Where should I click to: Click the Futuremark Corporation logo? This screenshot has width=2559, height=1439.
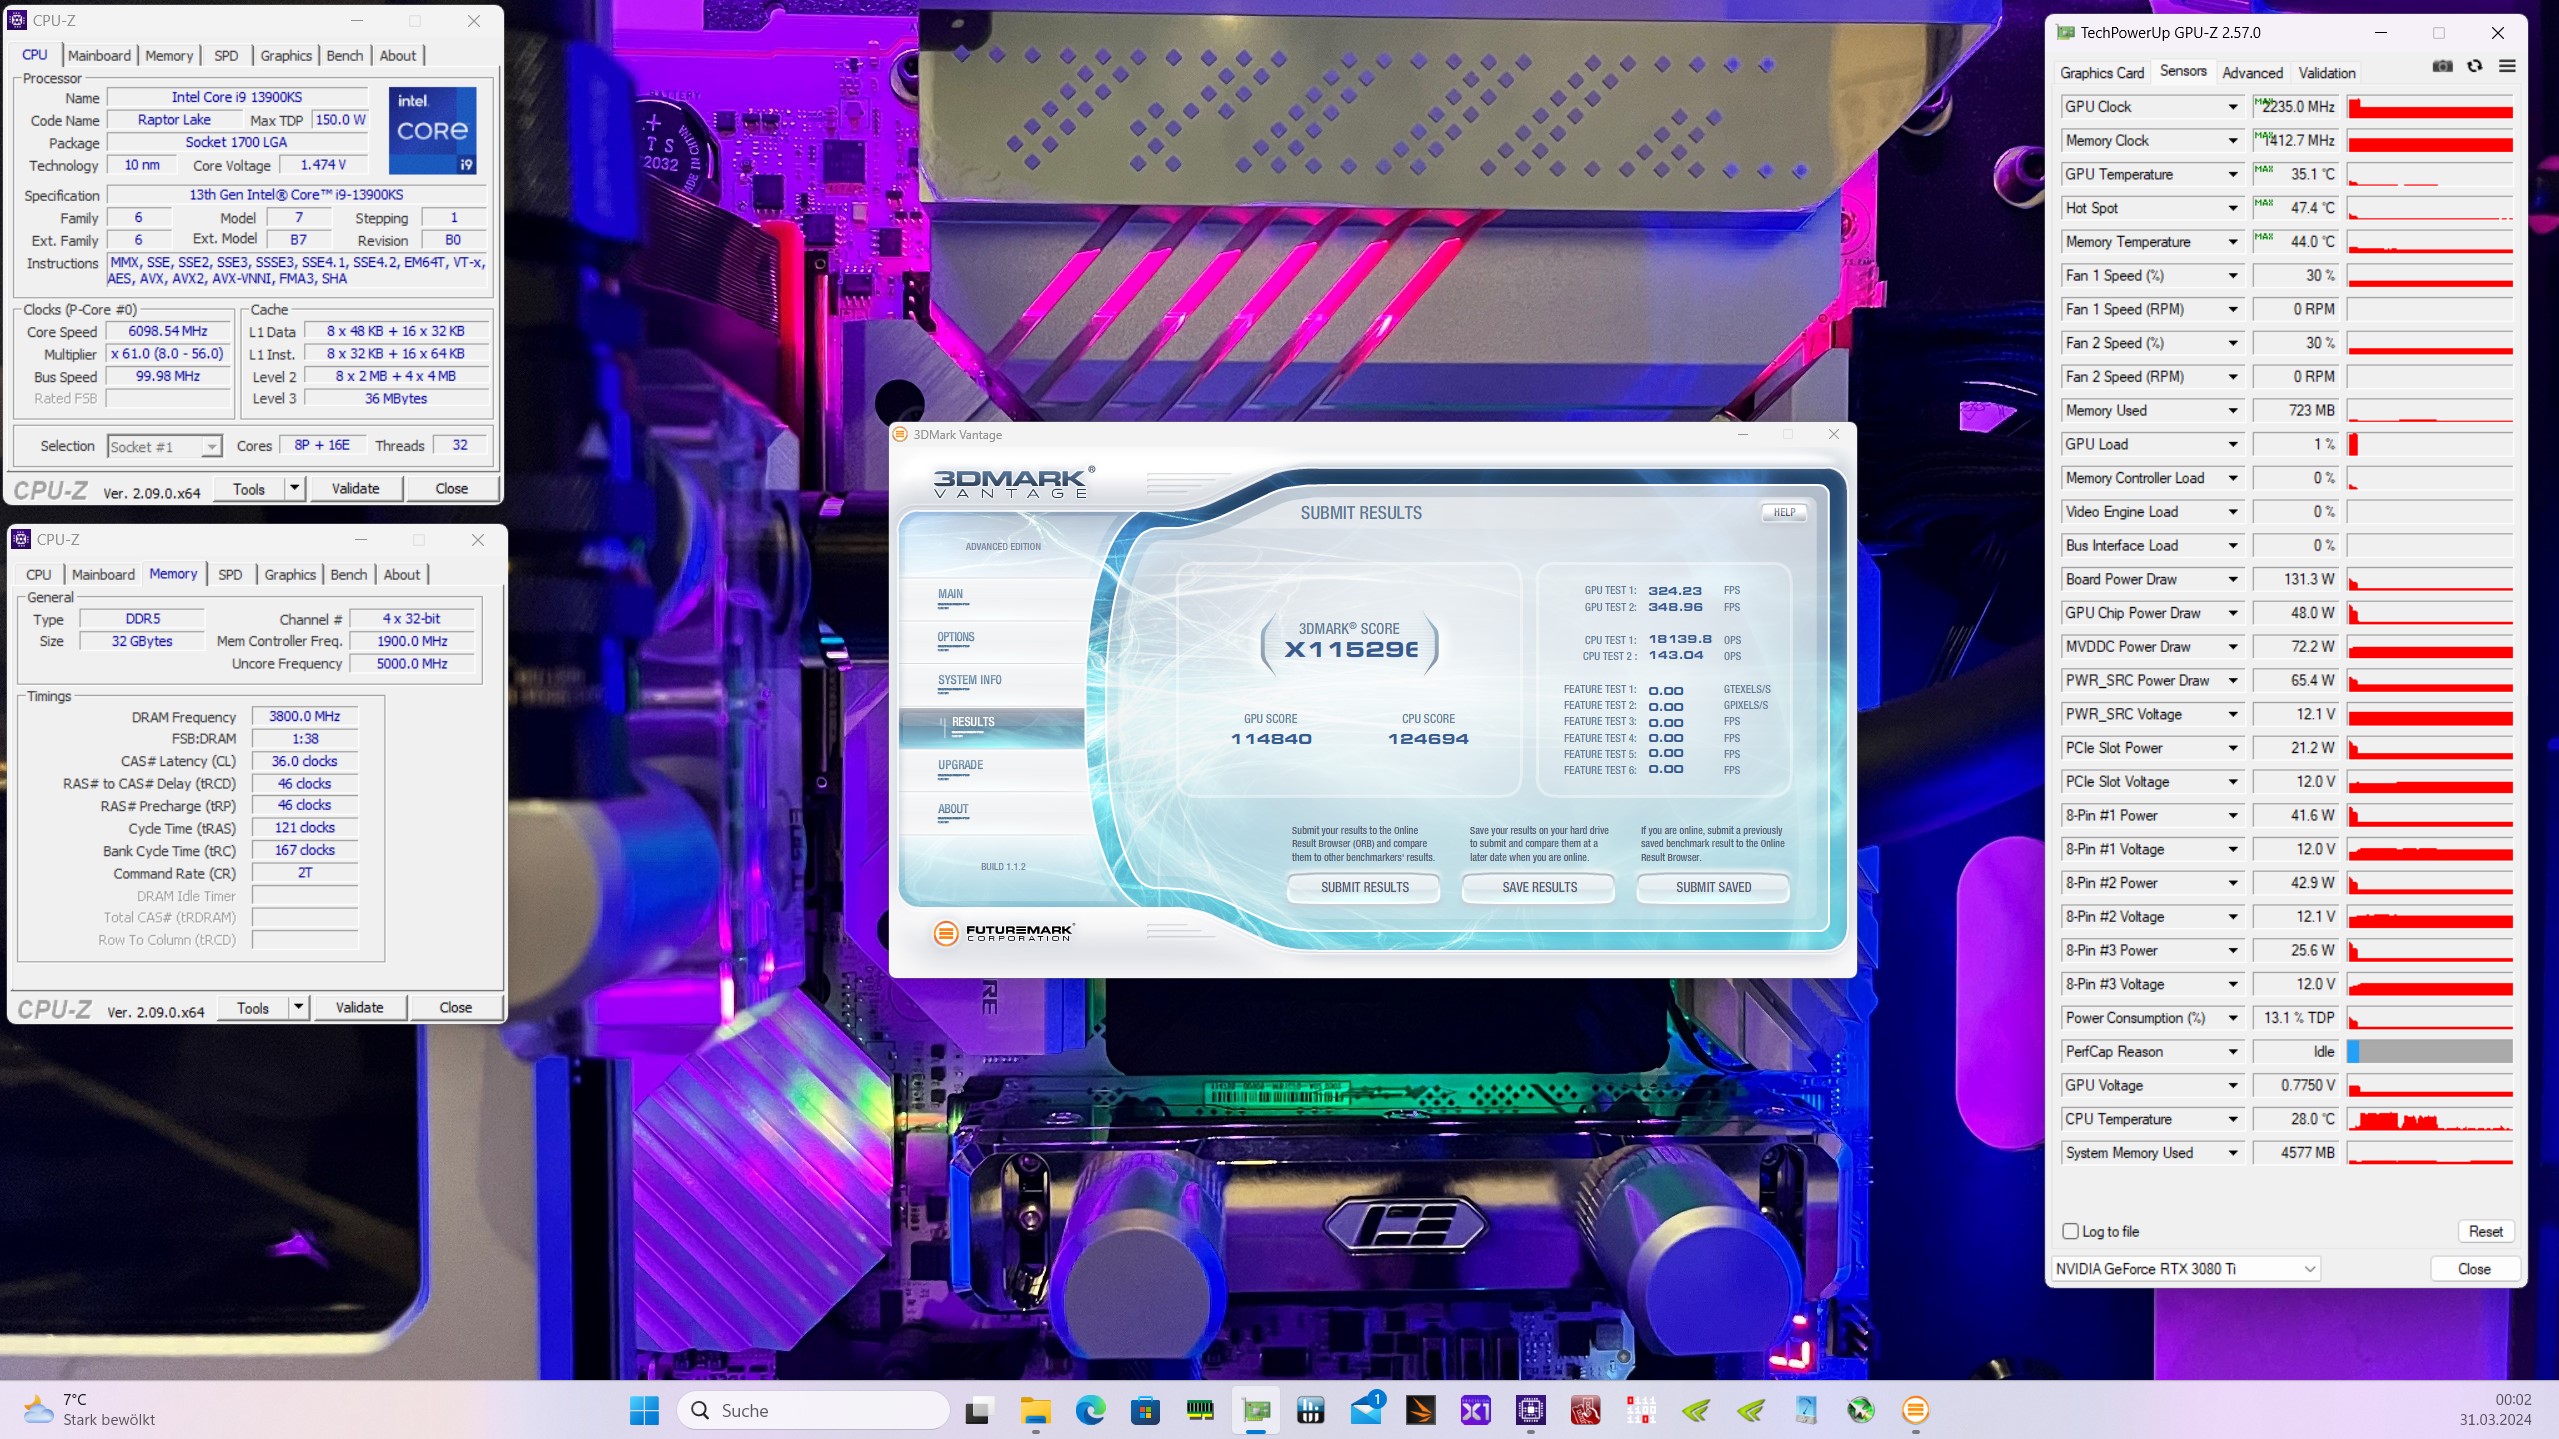coord(1003,933)
